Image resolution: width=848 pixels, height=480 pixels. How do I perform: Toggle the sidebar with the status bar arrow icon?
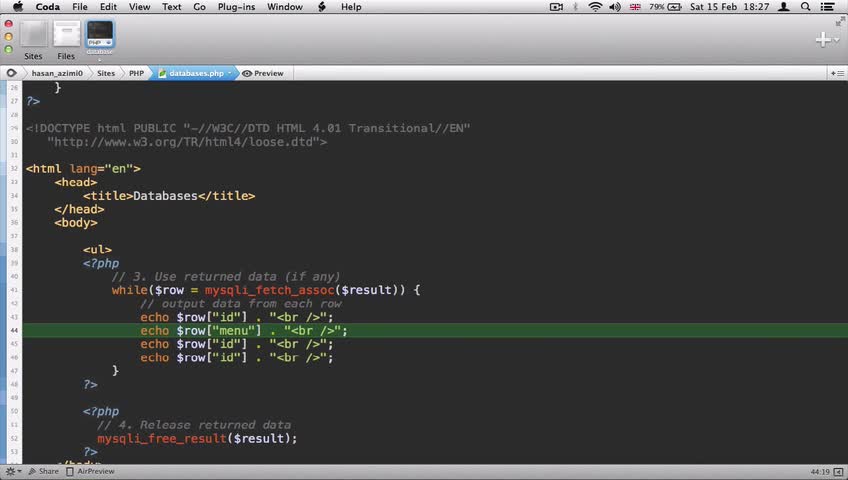tap(838, 472)
